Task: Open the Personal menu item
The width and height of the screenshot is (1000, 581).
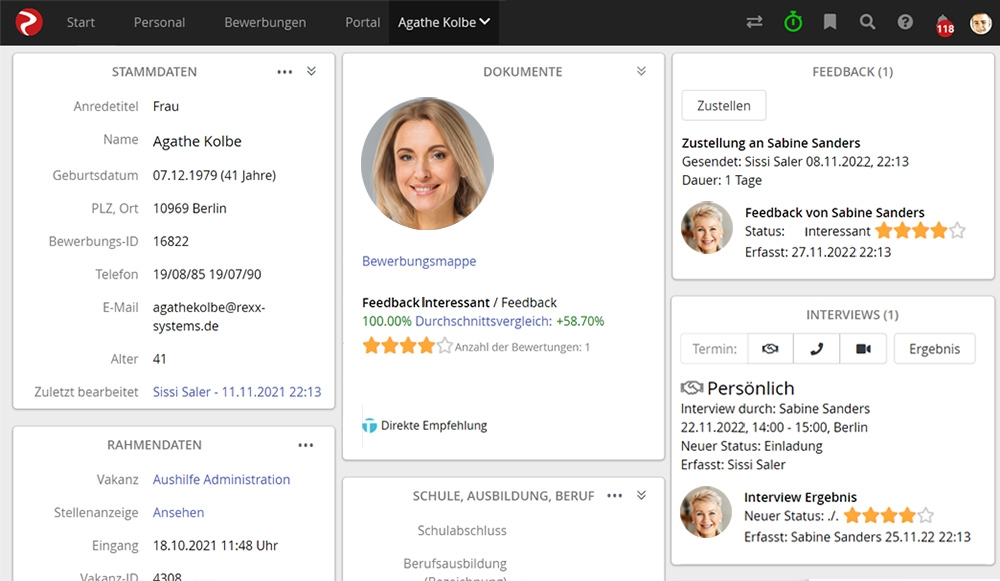Action: 159,22
